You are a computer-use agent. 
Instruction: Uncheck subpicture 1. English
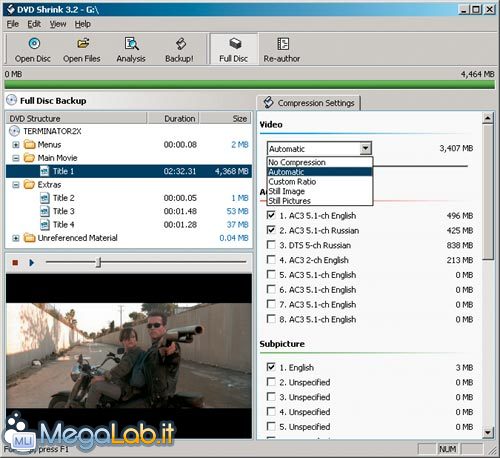(271, 367)
